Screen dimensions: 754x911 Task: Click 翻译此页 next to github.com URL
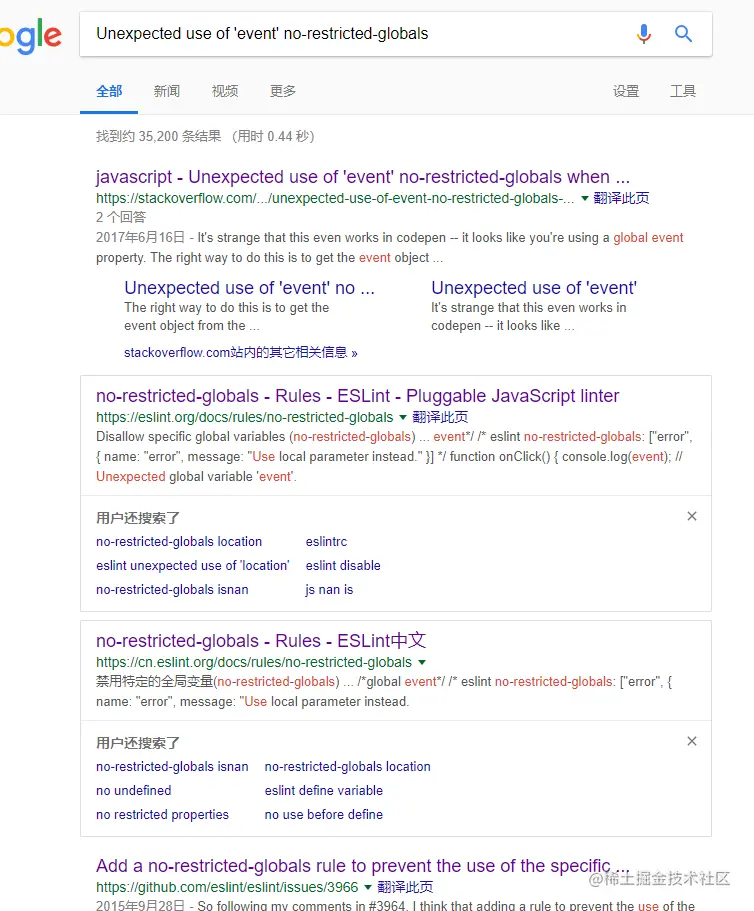(x=405, y=887)
